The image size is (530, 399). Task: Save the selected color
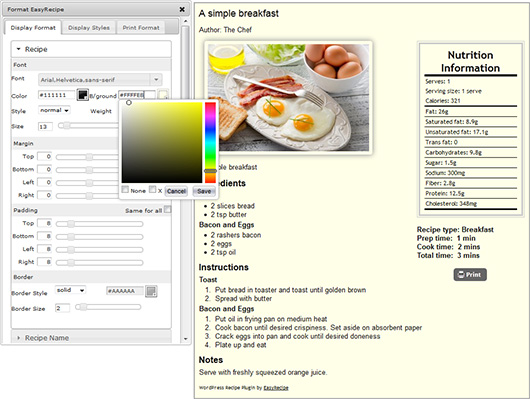(204, 191)
